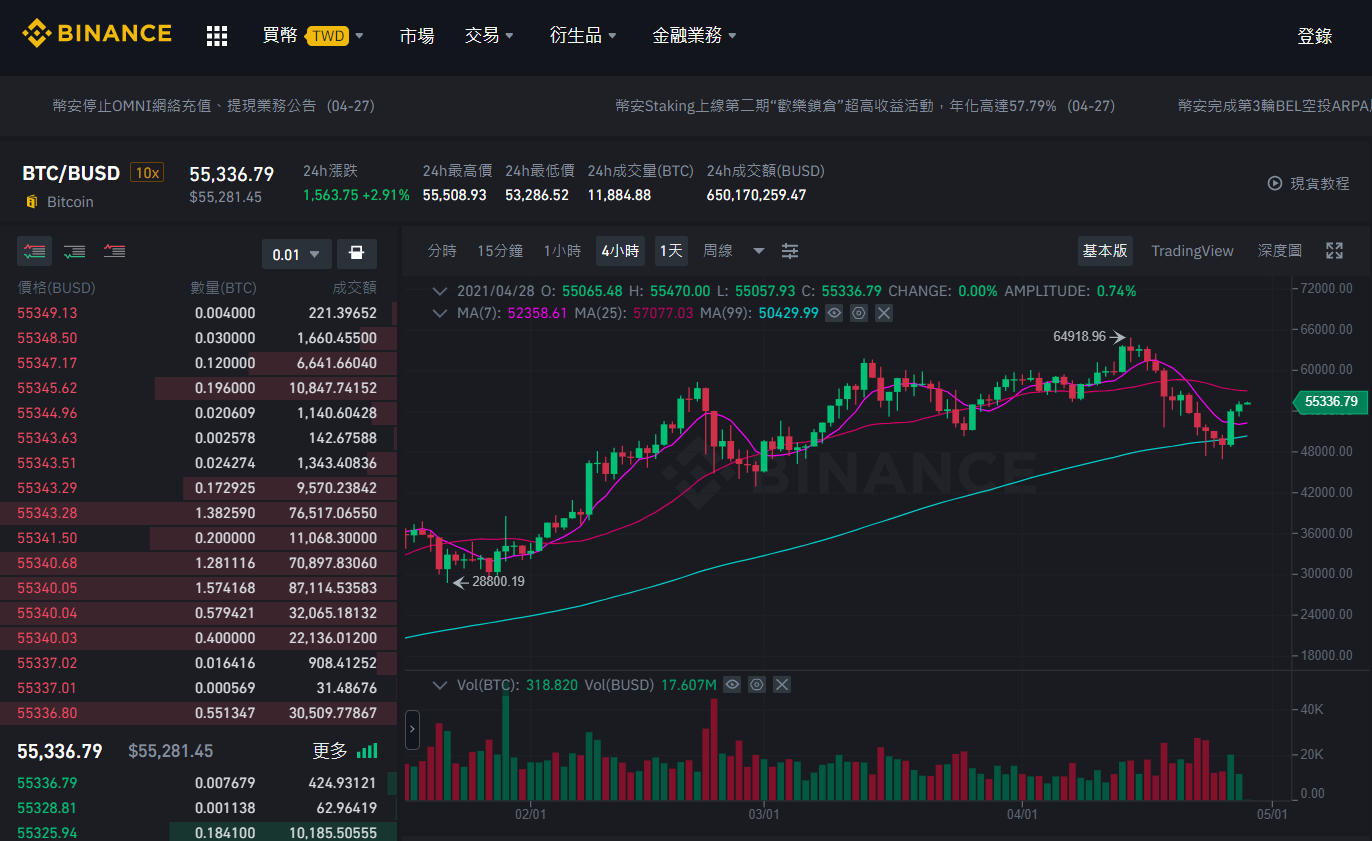Click the order book layout icon beside 0.01
The image size is (1372, 841).
pyautogui.click(x=357, y=254)
